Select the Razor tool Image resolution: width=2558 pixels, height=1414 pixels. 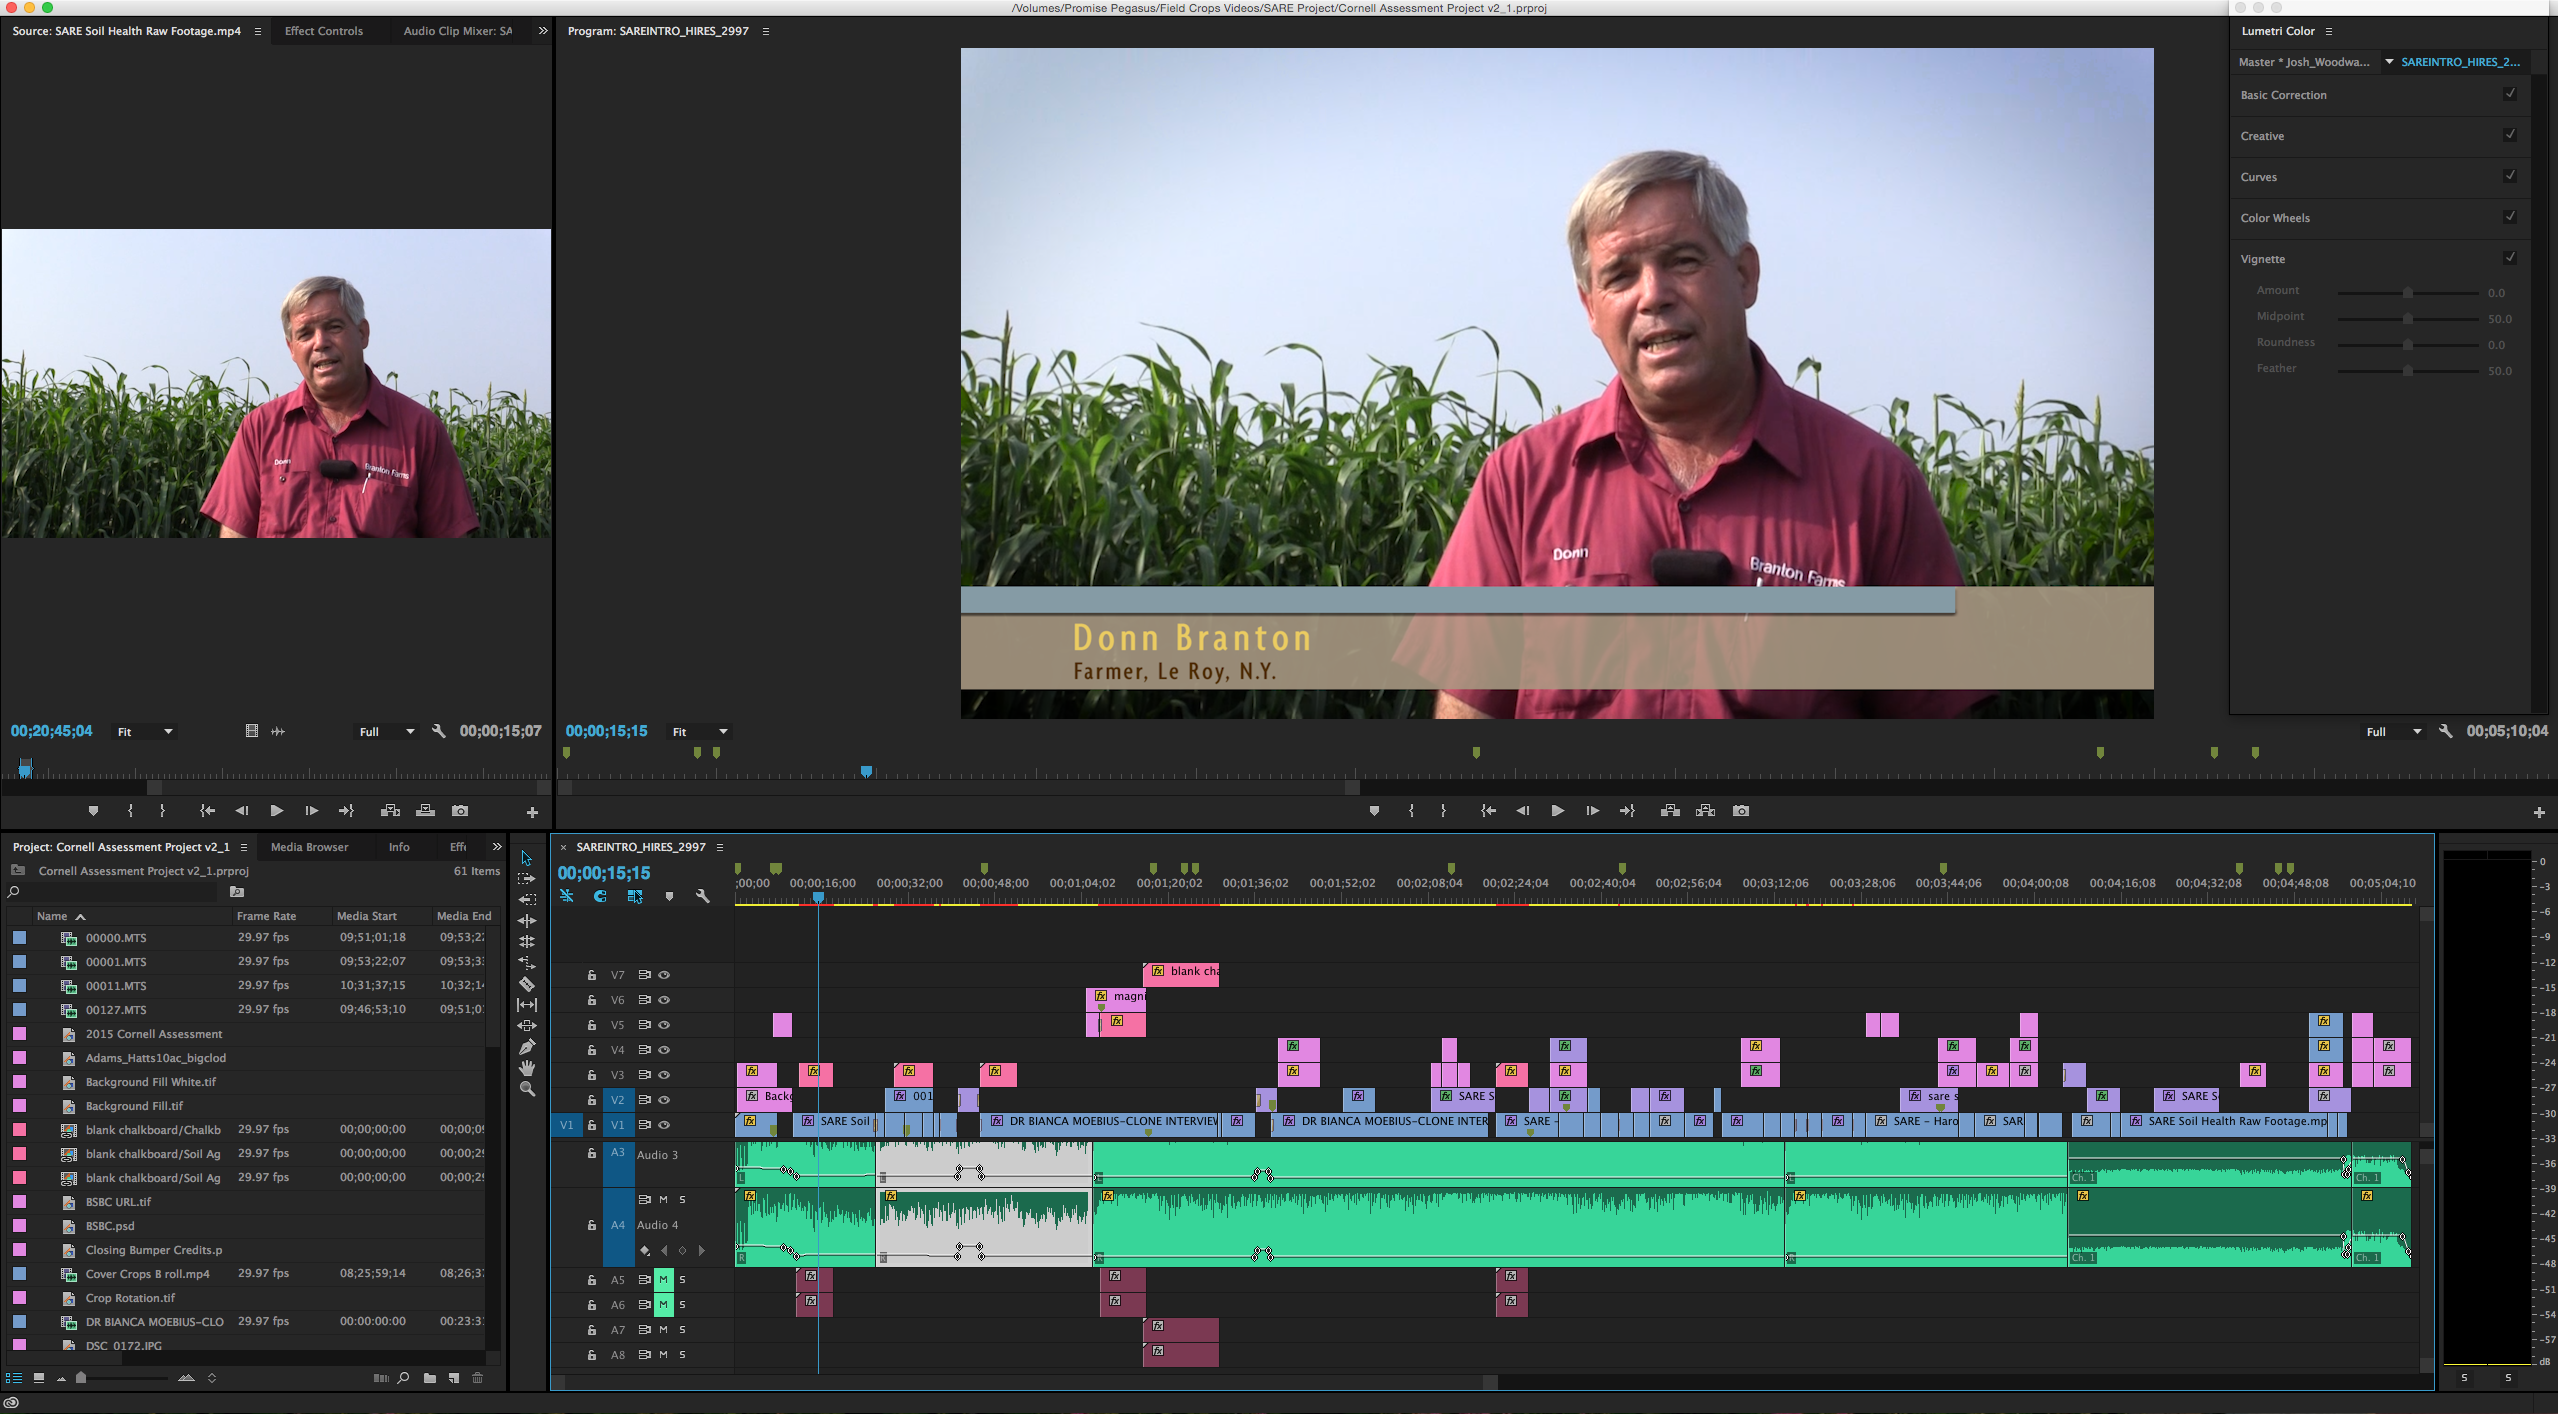pyautogui.click(x=526, y=984)
